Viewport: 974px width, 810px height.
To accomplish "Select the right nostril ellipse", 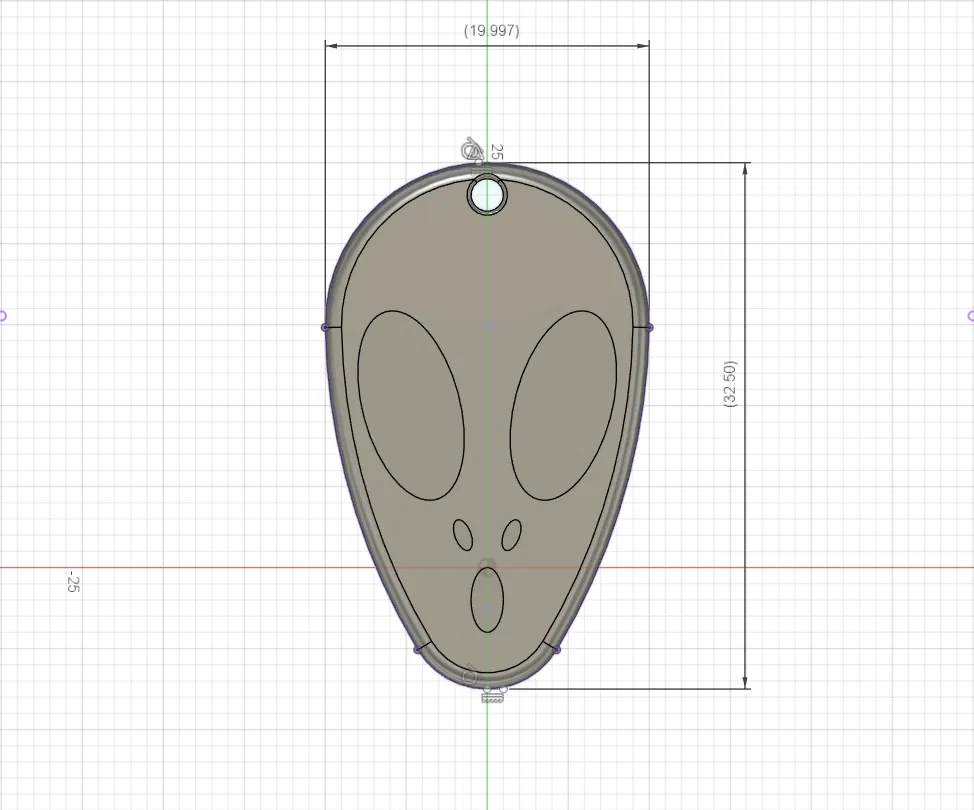I will click(x=511, y=535).
